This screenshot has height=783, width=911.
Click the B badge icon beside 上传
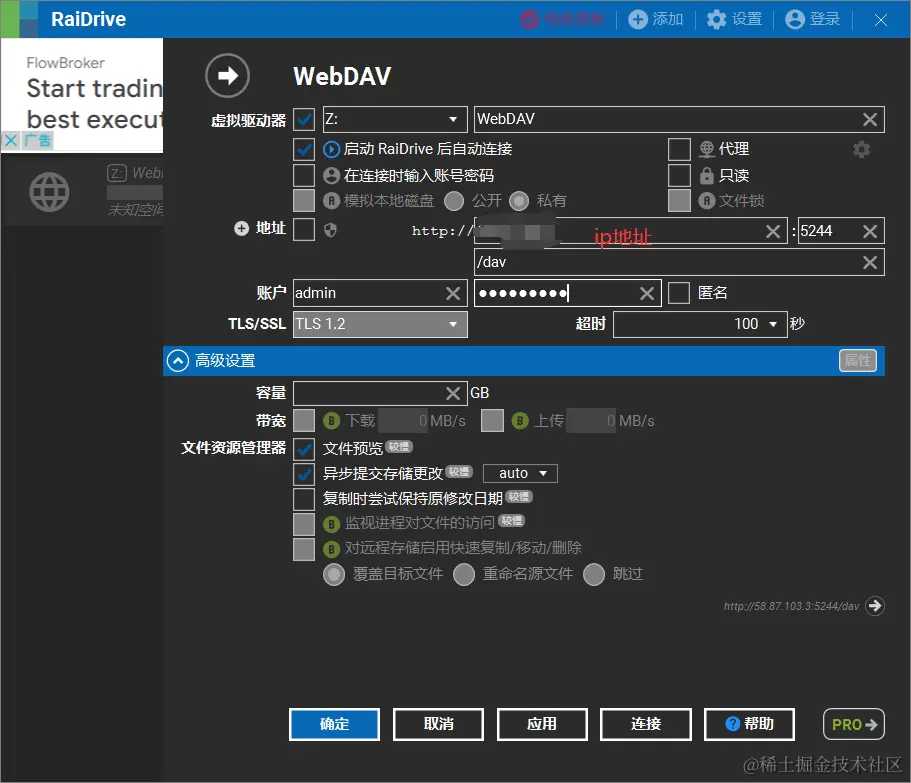520,421
